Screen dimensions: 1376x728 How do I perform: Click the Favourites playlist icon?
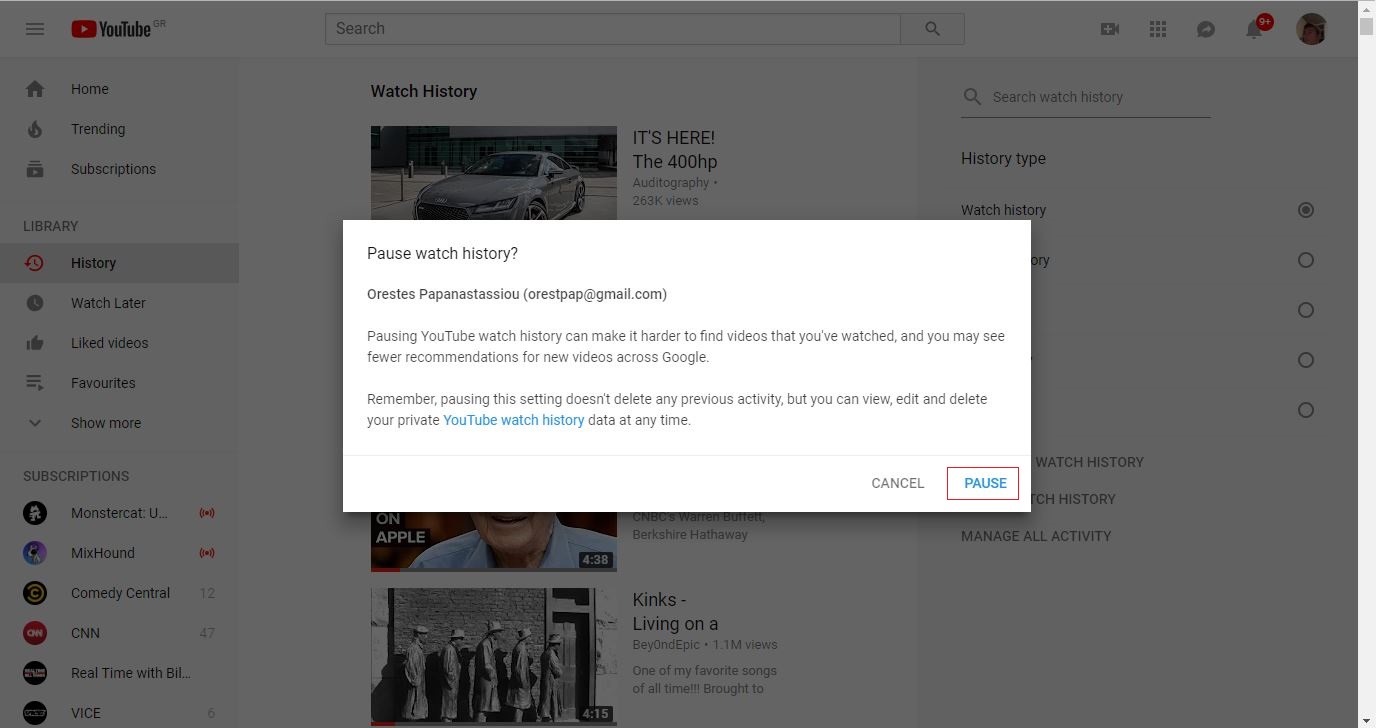tap(35, 383)
